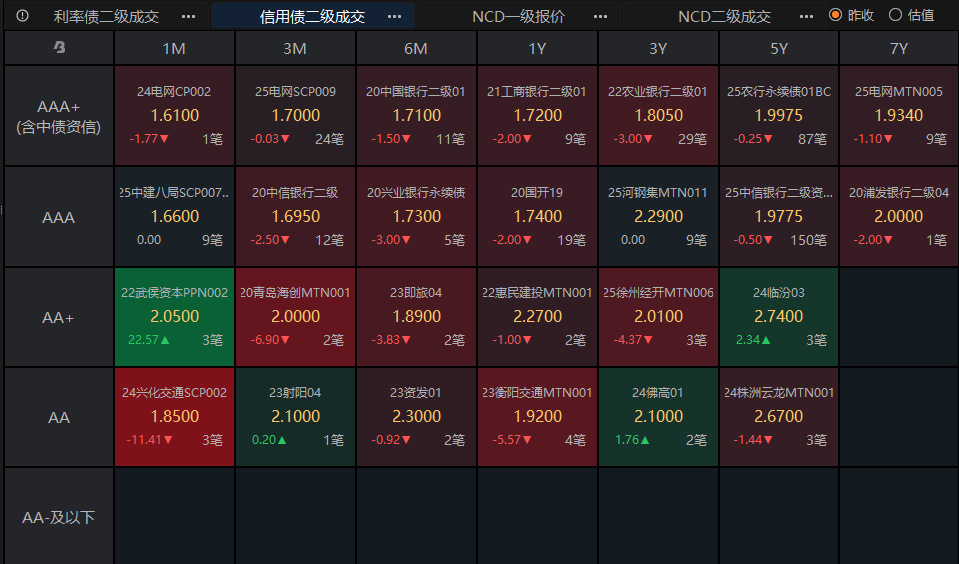Open the 25中建八局SCP007 cell
Viewport: 959px width, 564px height.
coord(174,217)
